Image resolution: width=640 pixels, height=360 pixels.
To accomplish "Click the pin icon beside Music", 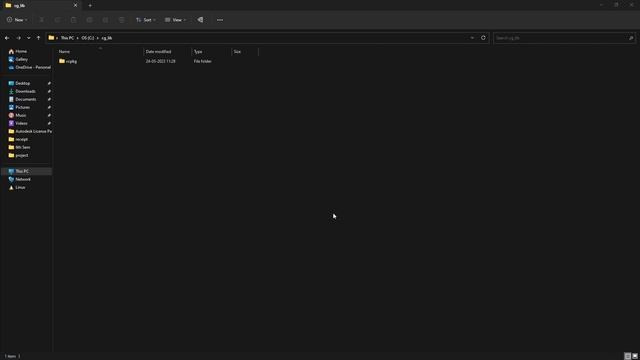I will [49, 116].
